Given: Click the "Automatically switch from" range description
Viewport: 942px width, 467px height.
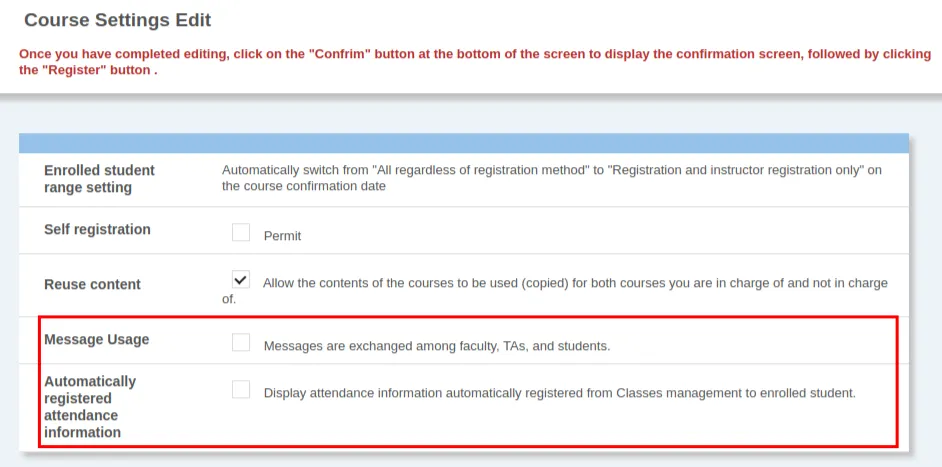Looking at the screenshot, I should tap(552, 170).
